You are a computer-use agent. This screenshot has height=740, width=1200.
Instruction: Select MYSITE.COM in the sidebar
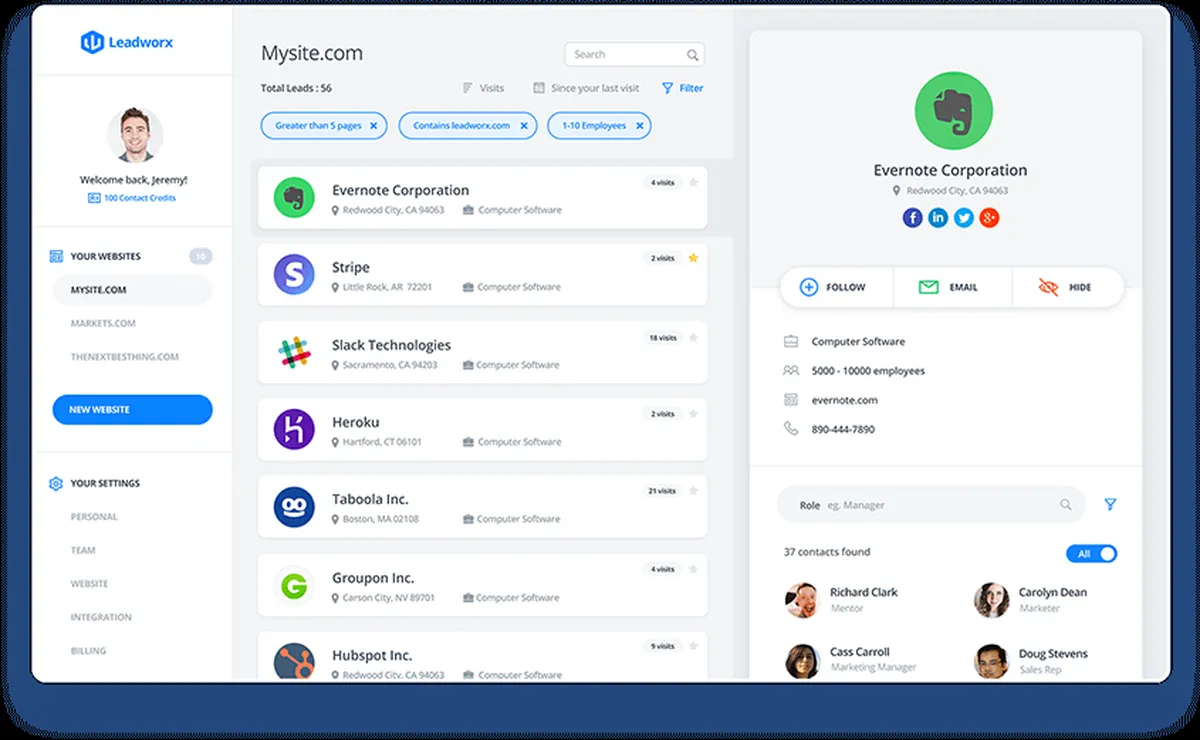click(132, 290)
